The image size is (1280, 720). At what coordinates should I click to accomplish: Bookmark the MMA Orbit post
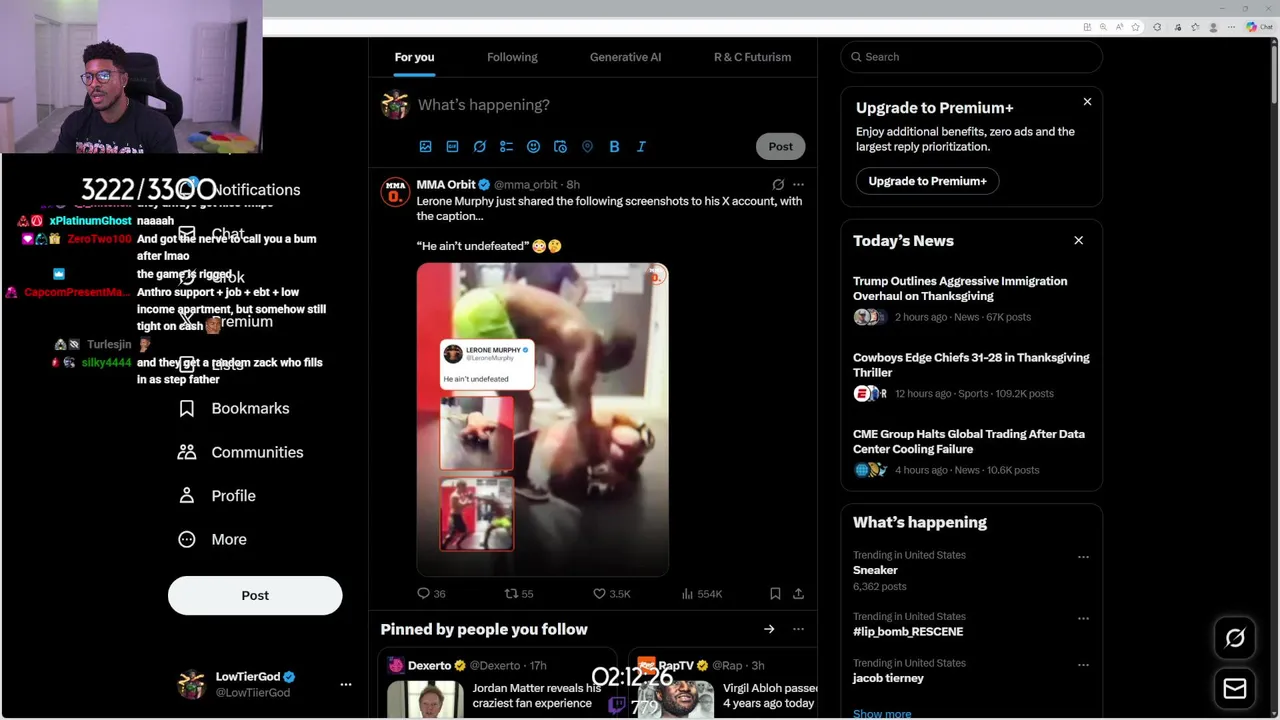click(x=775, y=594)
